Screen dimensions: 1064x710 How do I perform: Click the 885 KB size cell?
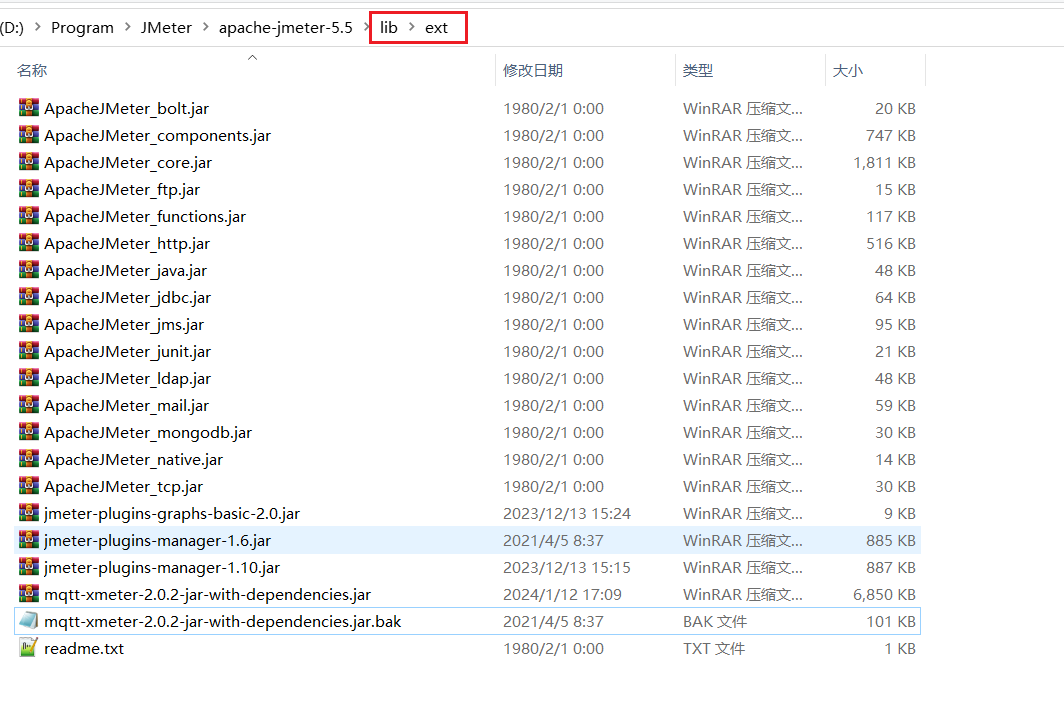(890, 541)
